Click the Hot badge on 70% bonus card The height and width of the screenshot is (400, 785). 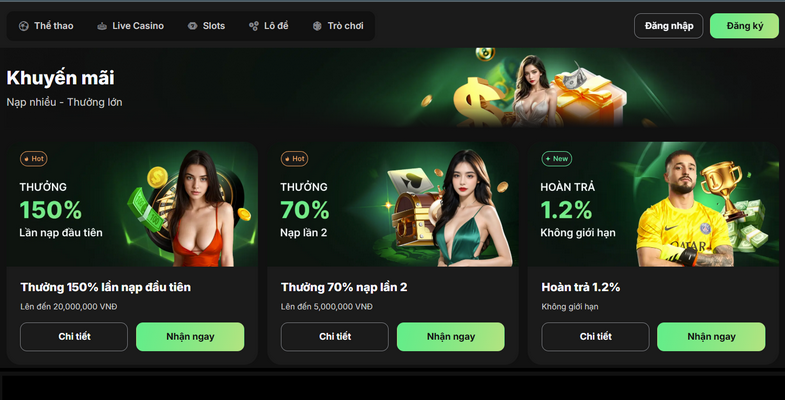click(x=294, y=159)
